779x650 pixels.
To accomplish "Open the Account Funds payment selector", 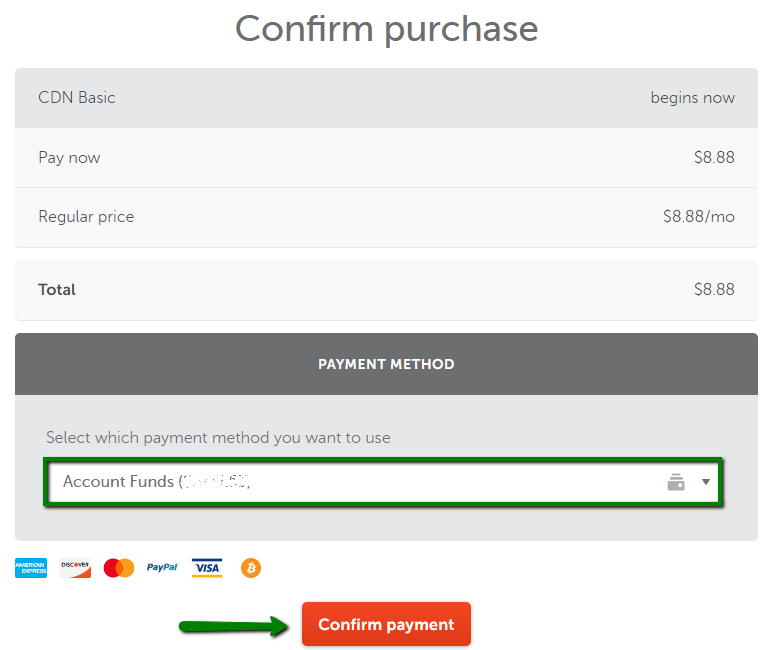I will tap(383, 482).
